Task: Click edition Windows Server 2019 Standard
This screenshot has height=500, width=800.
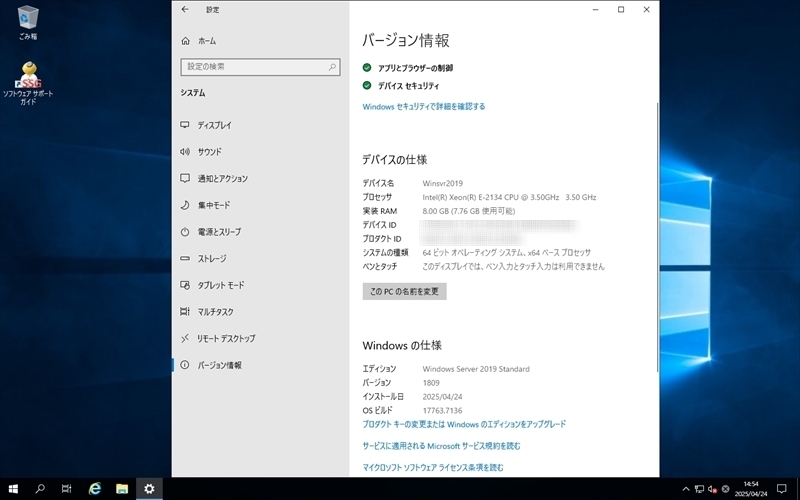Action: tap(476, 369)
